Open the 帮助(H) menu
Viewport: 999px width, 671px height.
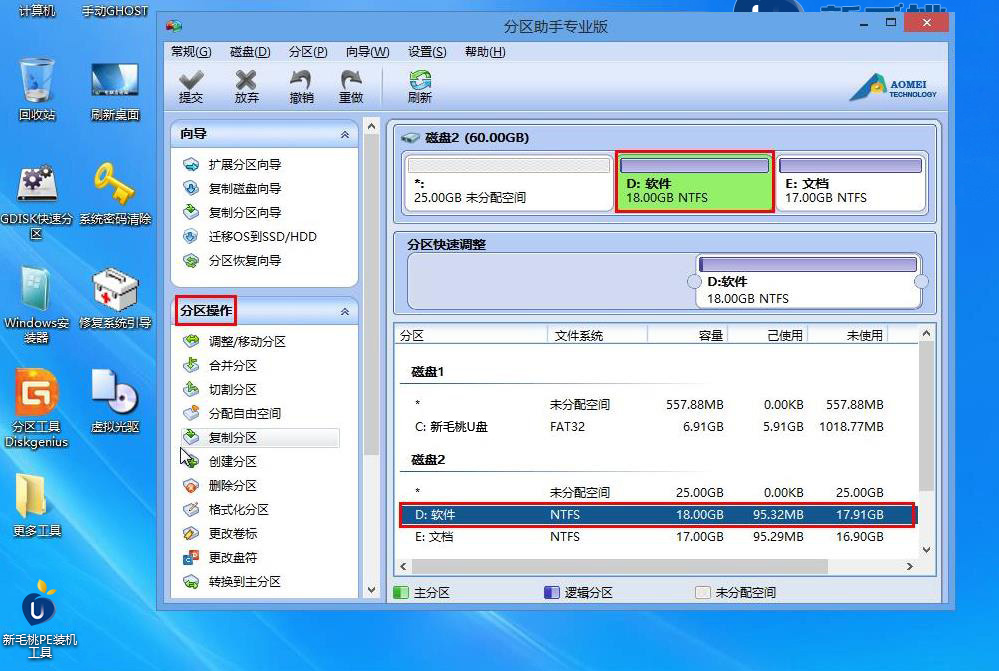[485, 52]
